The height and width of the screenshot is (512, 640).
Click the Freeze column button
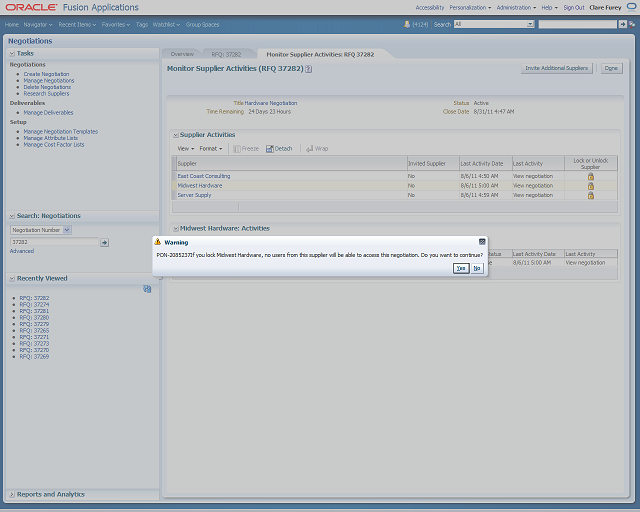[246, 149]
